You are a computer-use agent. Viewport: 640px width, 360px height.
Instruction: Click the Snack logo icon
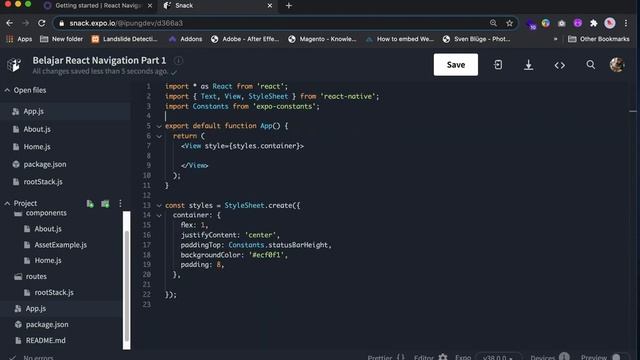coord(14,64)
